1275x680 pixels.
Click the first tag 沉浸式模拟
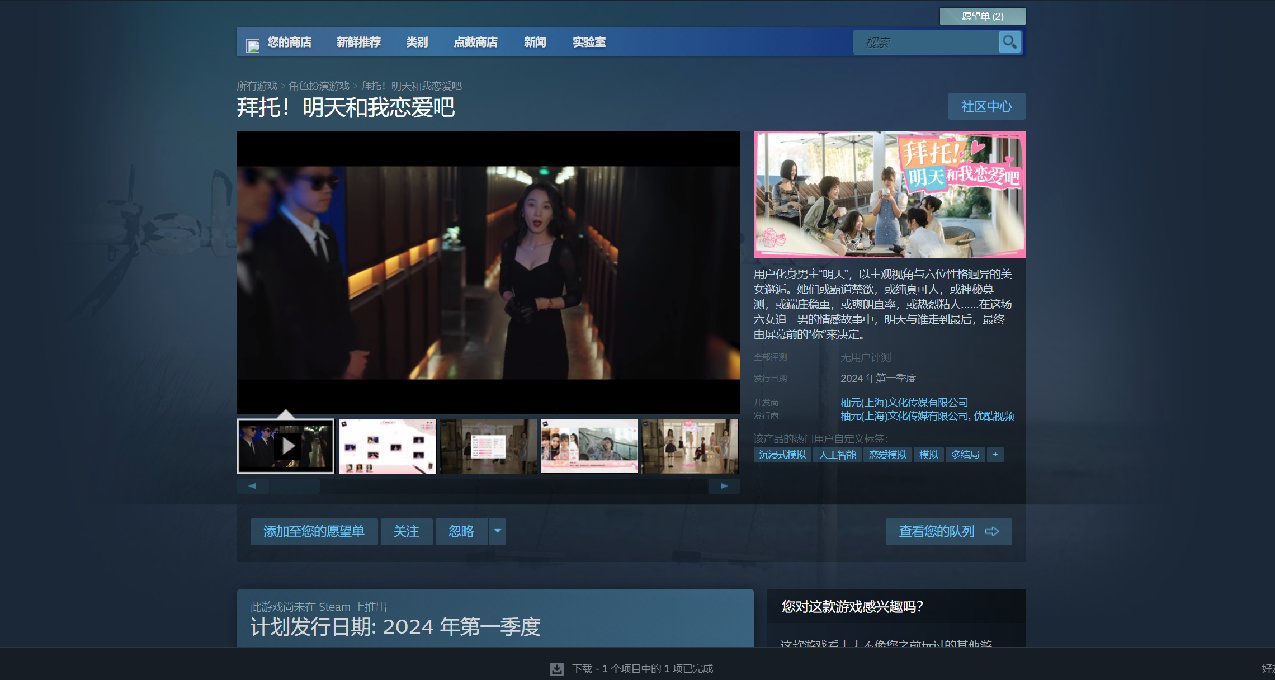tap(782, 454)
